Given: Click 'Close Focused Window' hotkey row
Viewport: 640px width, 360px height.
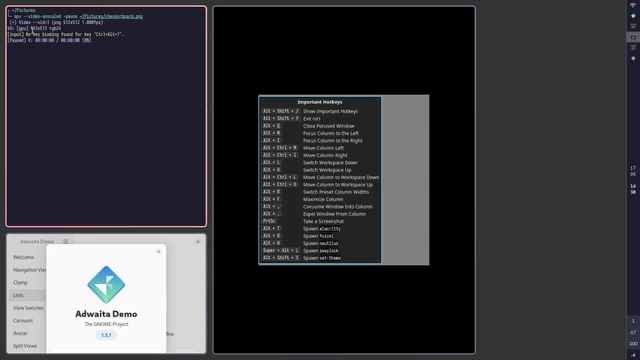Looking at the screenshot, I should click(320, 126).
